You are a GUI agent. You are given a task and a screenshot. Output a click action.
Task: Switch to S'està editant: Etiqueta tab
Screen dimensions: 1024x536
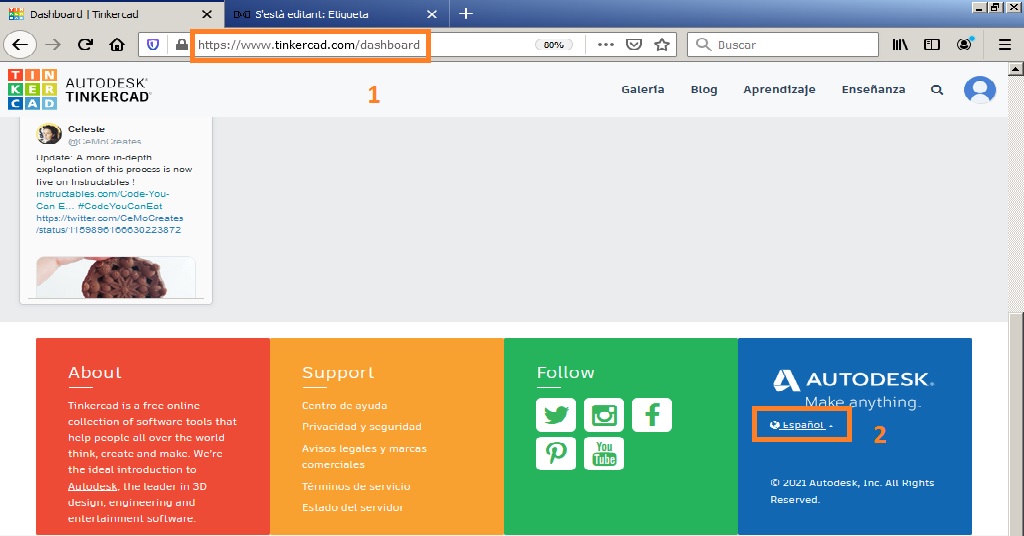point(336,14)
